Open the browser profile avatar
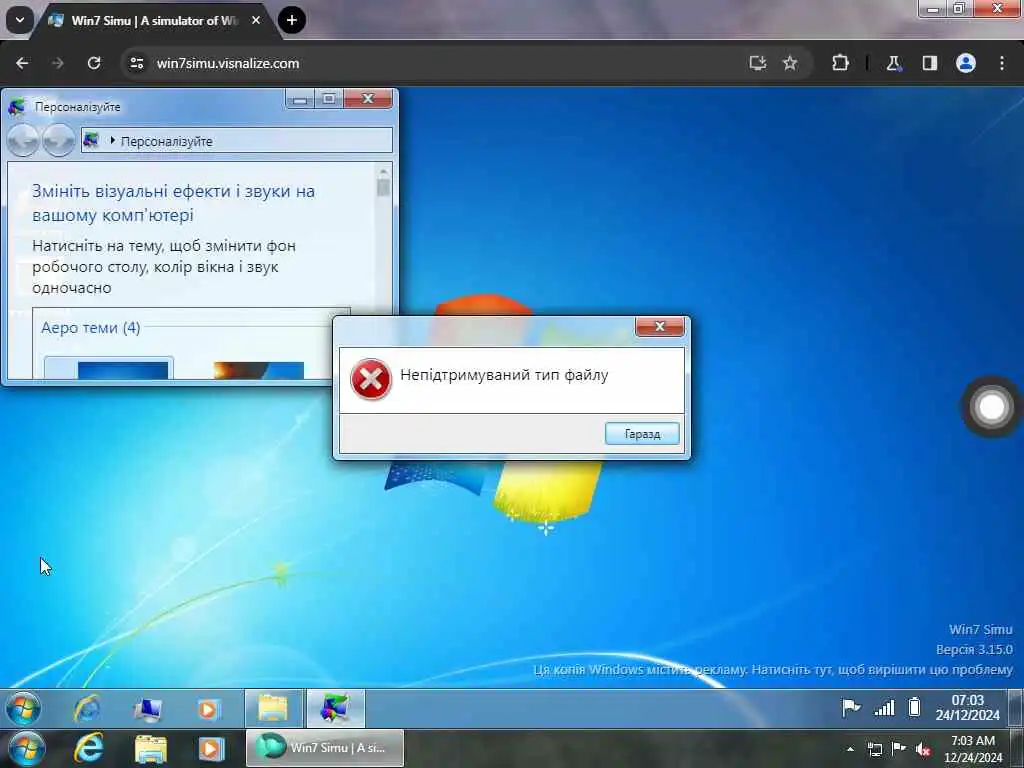The height and width of the screenshot is (768, 1024). tap(966, 63)
